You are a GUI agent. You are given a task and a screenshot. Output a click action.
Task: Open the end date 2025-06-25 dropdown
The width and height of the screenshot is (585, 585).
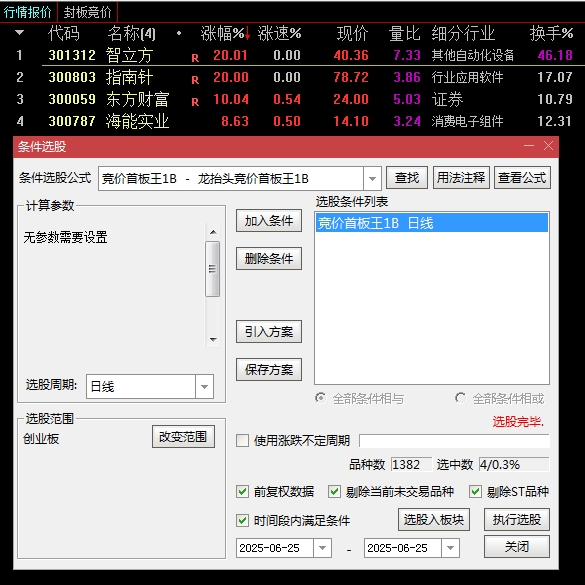[x=451, y=548]
